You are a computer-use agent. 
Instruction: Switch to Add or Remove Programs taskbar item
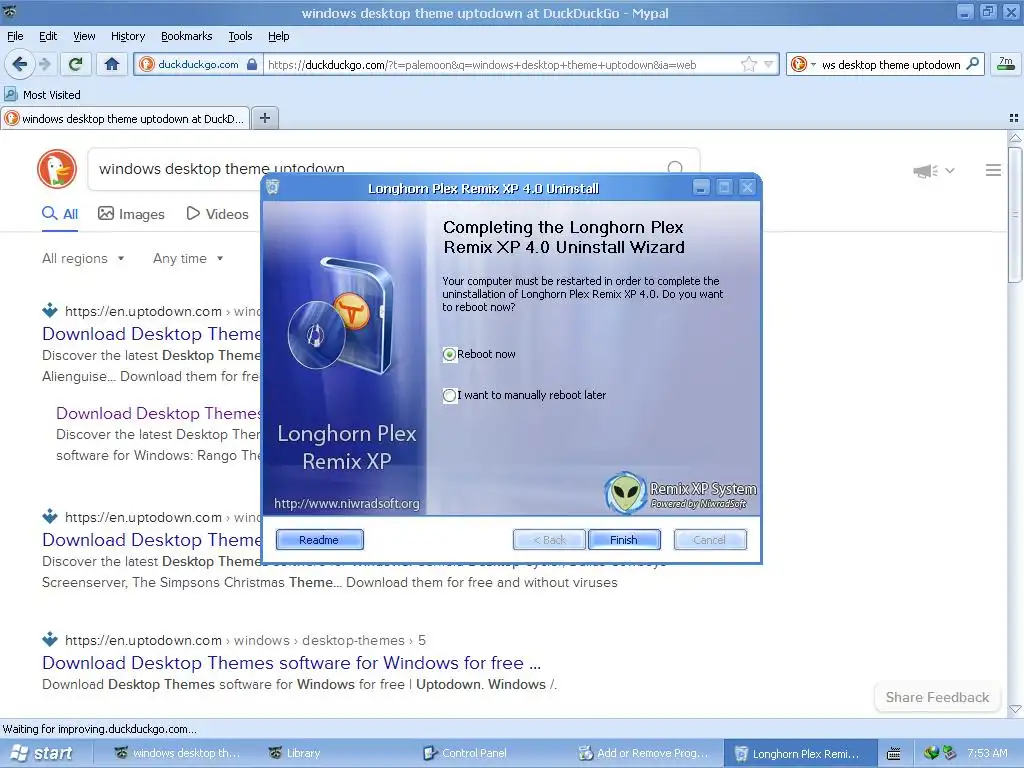tap(644, 753)
